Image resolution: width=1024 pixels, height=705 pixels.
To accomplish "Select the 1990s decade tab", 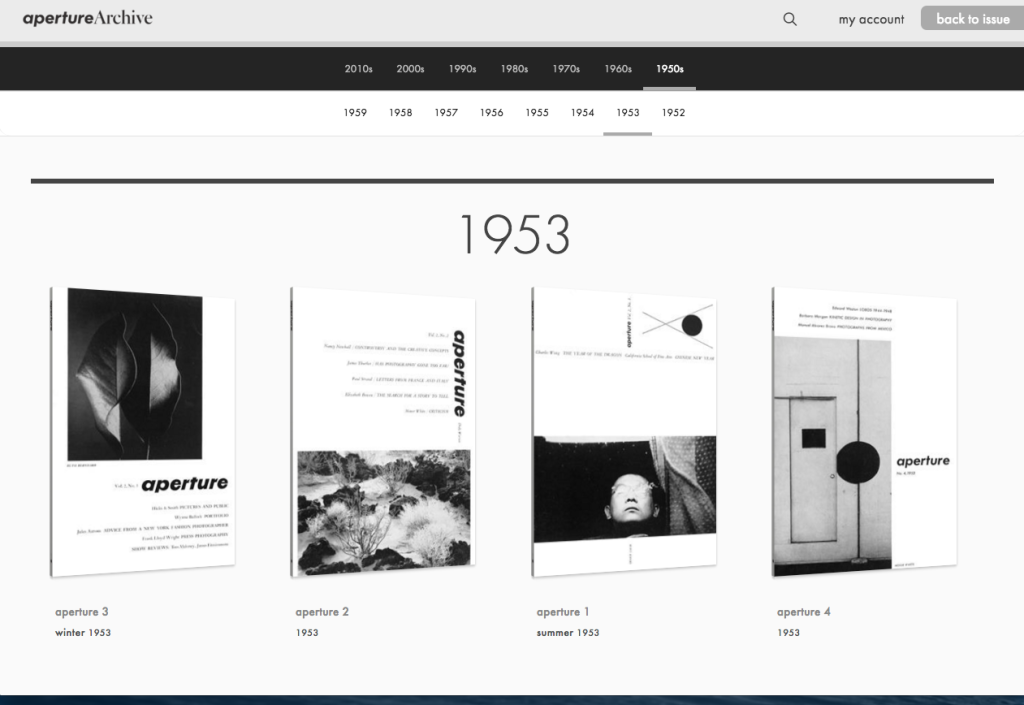I will click(462, 69).
